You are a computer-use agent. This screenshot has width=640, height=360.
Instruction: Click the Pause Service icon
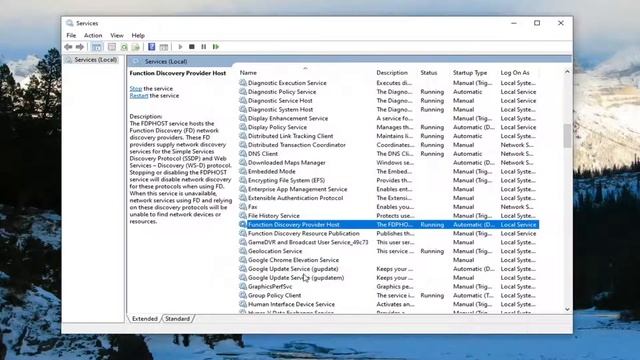coord(204,47)
